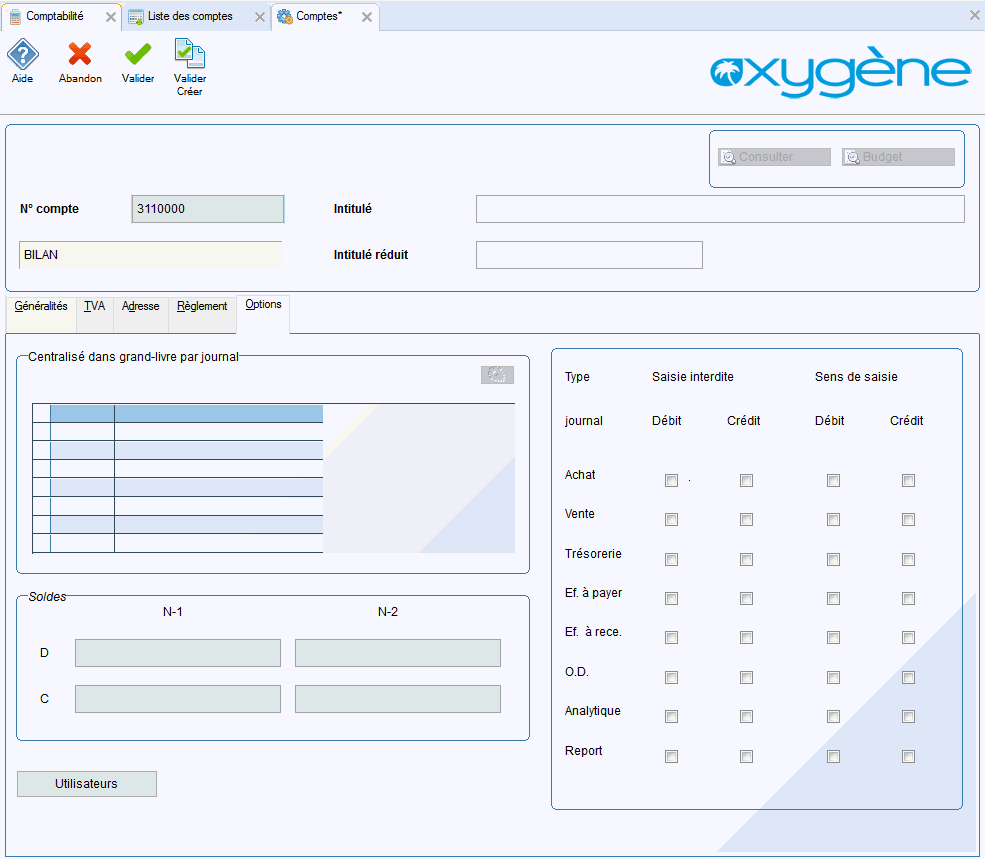Check Achat Saisie interdite Débit checkbox
Screen dimensions: 985x859
tap(671, 480)
